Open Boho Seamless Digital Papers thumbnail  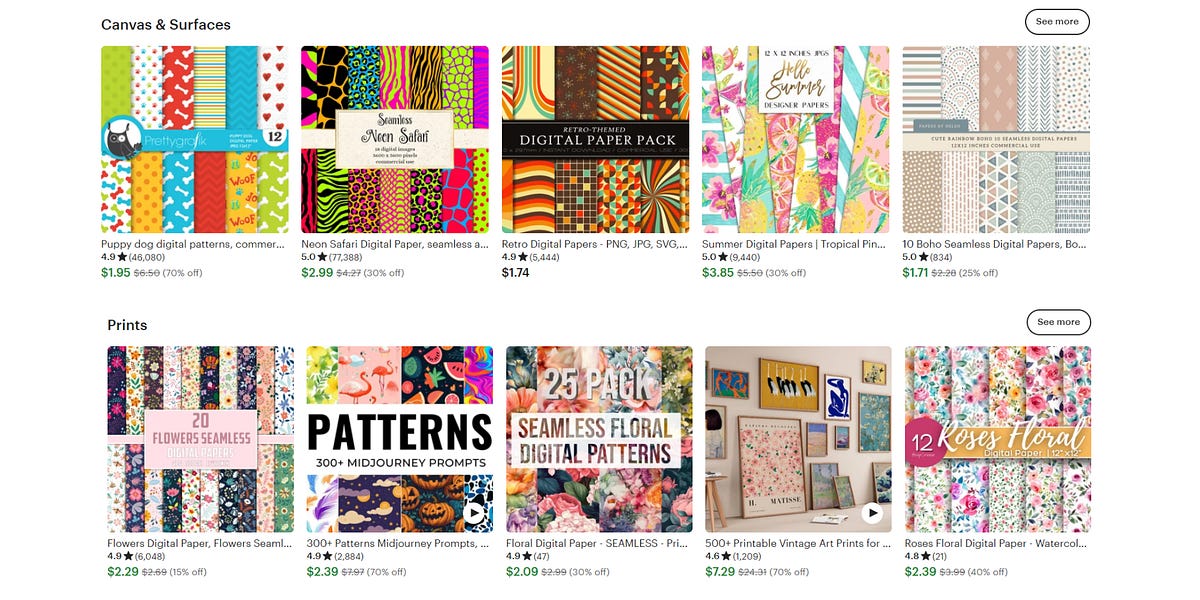tap(996, 139)
